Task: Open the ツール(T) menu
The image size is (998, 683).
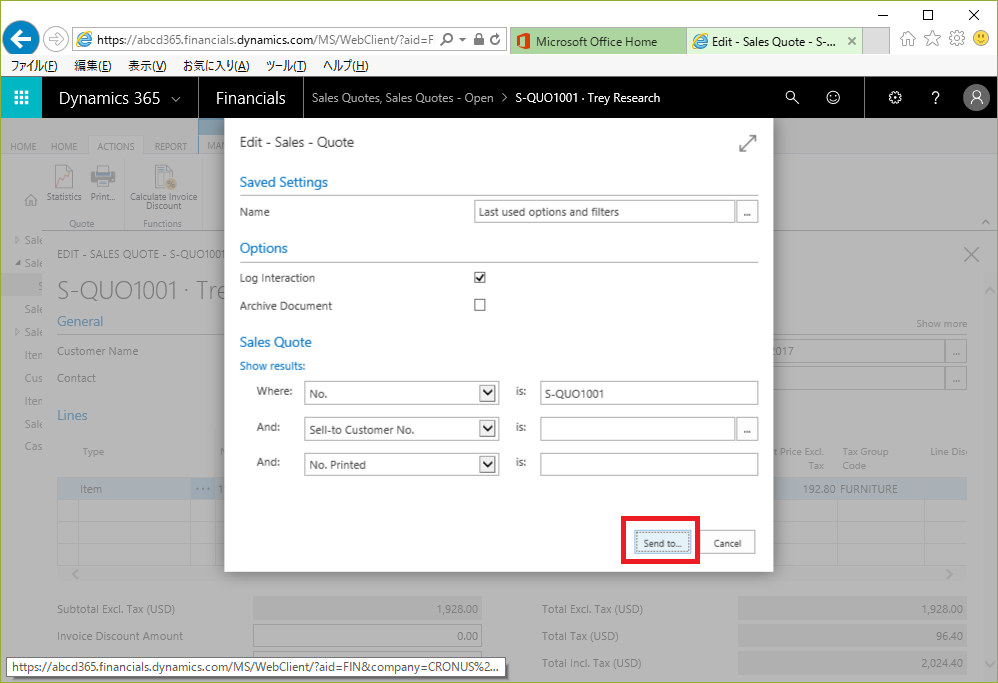Action: click(286, 66)
